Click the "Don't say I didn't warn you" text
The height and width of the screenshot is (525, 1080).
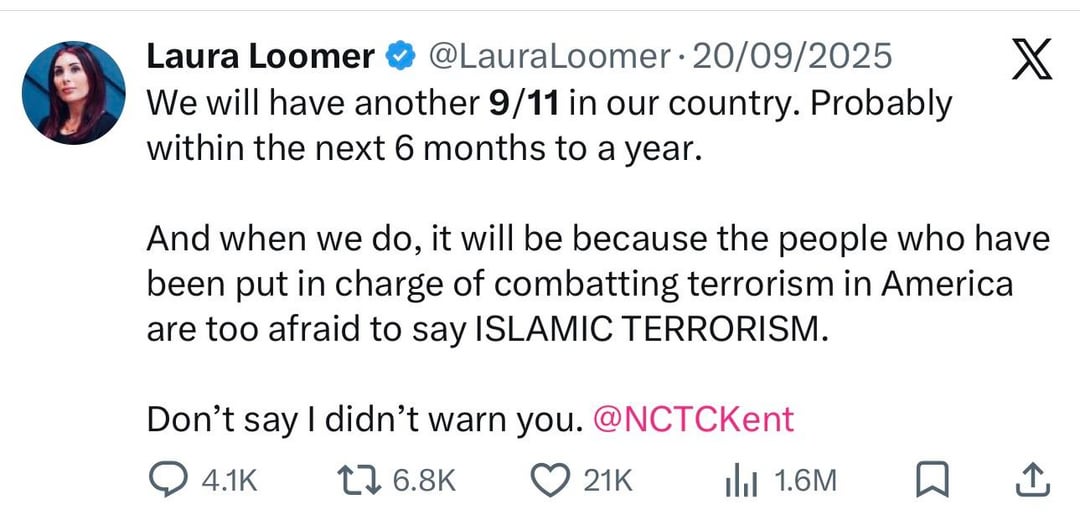coord(364,419)
